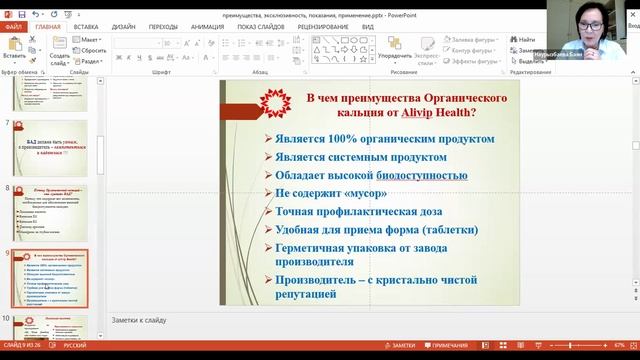640x360 pixels.
Task: Click the zoom in plus button
Action: 605,345
